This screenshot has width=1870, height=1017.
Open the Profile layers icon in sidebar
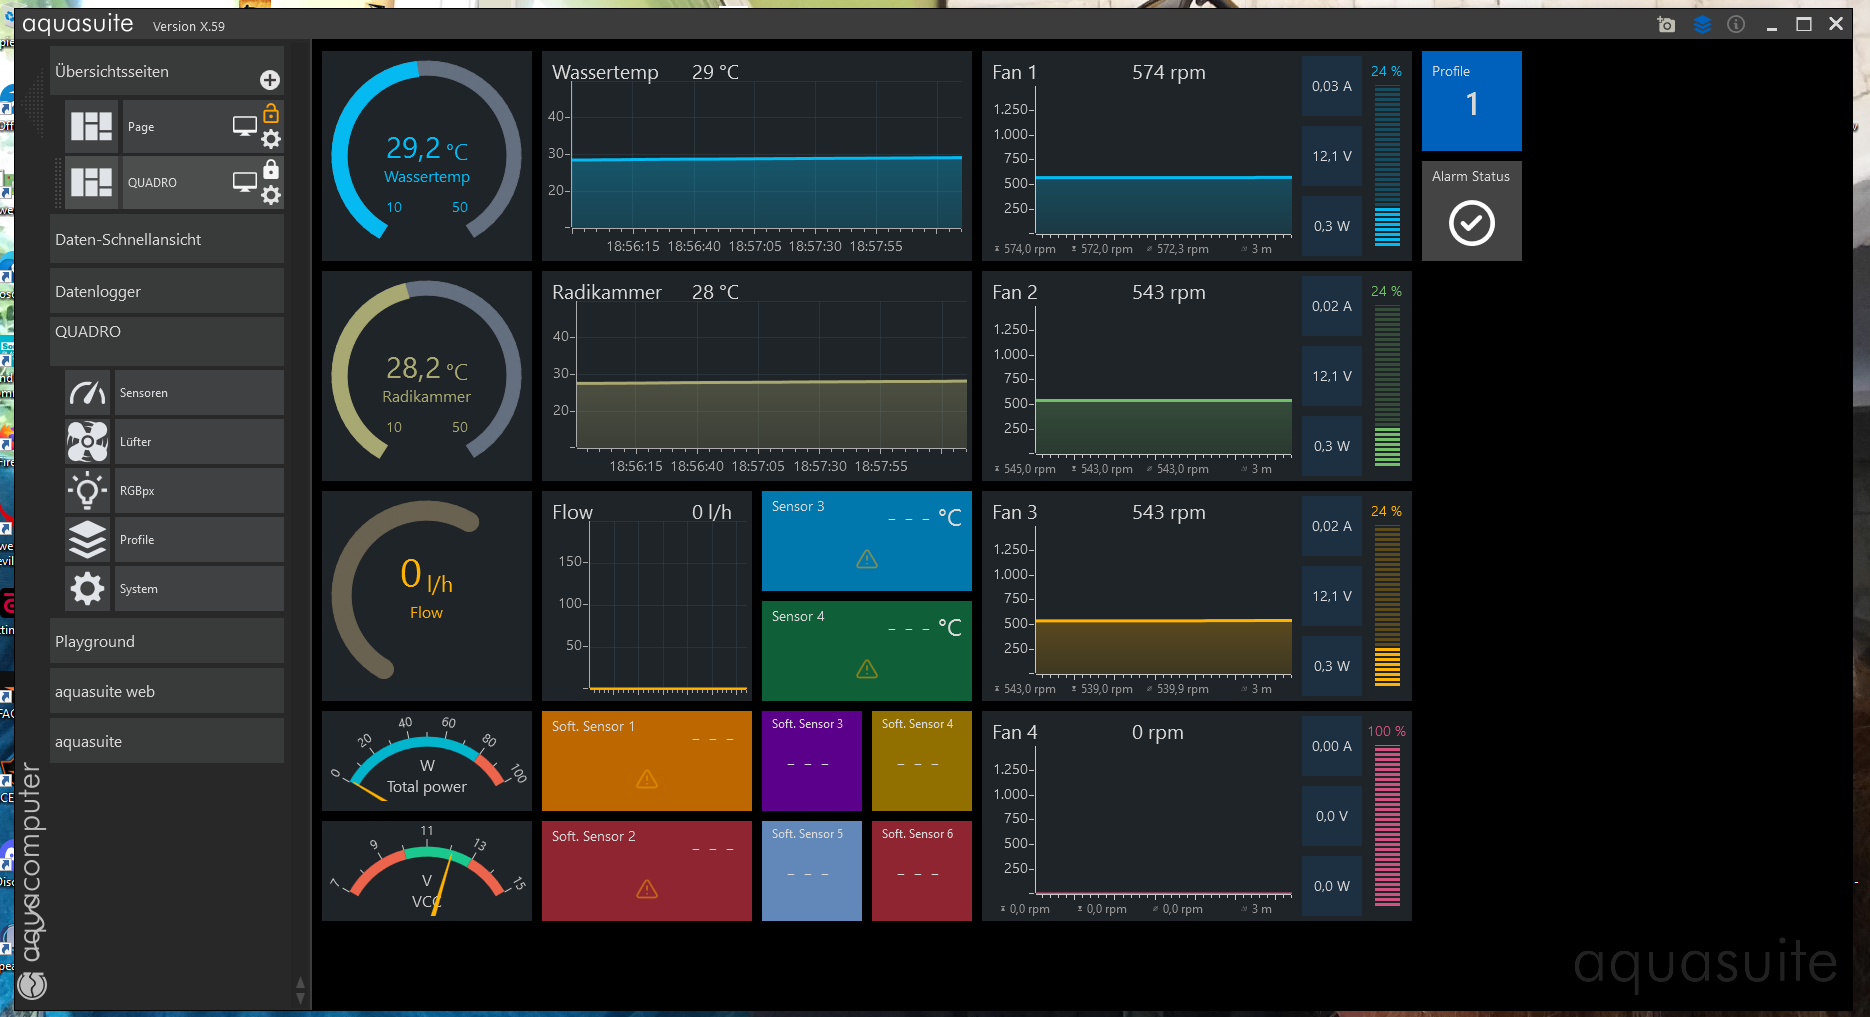[88, 540]
